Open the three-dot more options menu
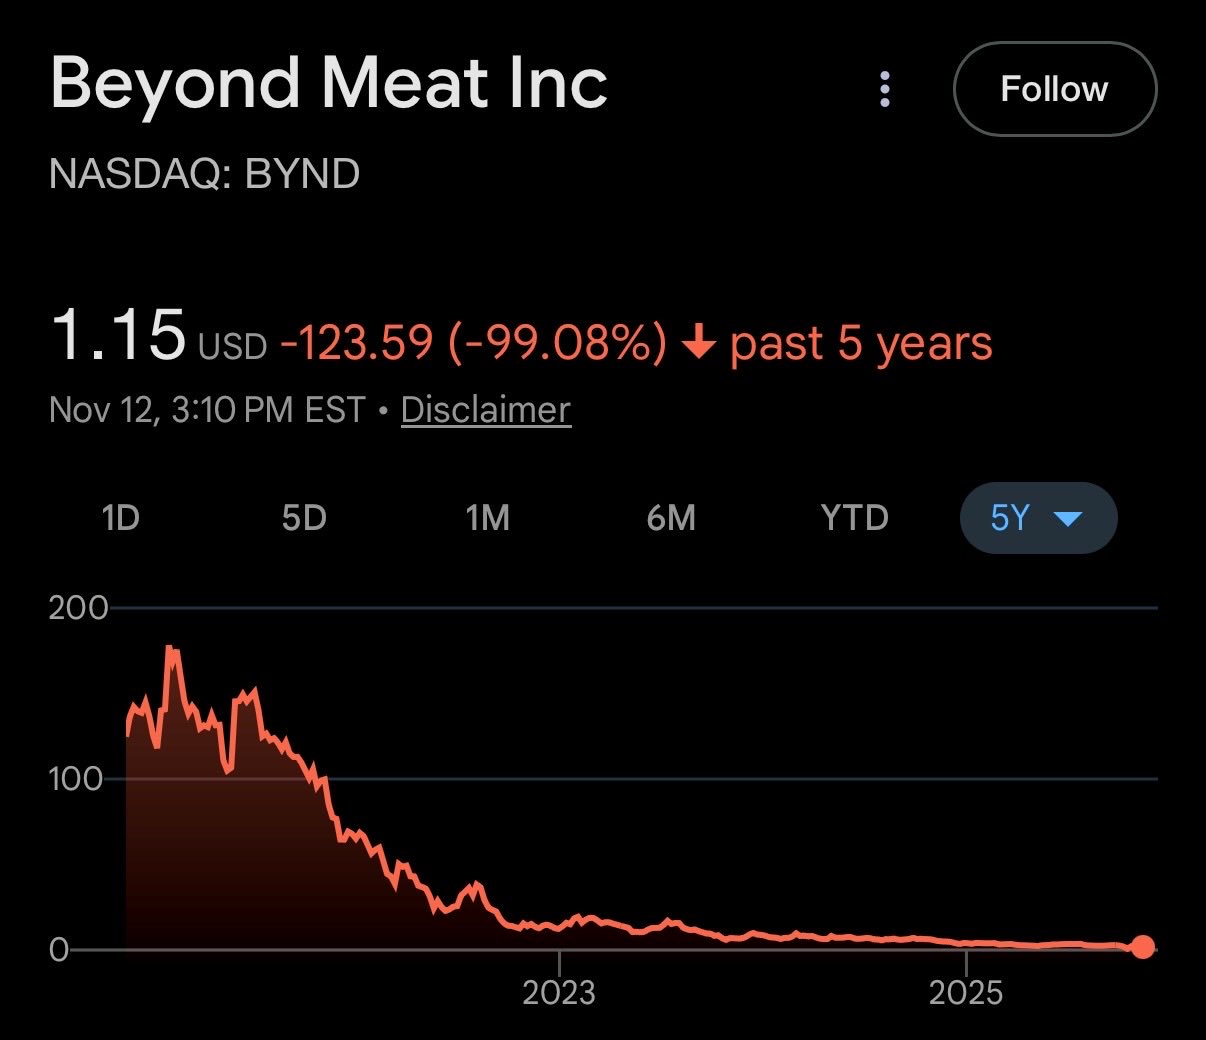The height and width of the screenshot is (1040, 1206). click(x=884, y=89)
